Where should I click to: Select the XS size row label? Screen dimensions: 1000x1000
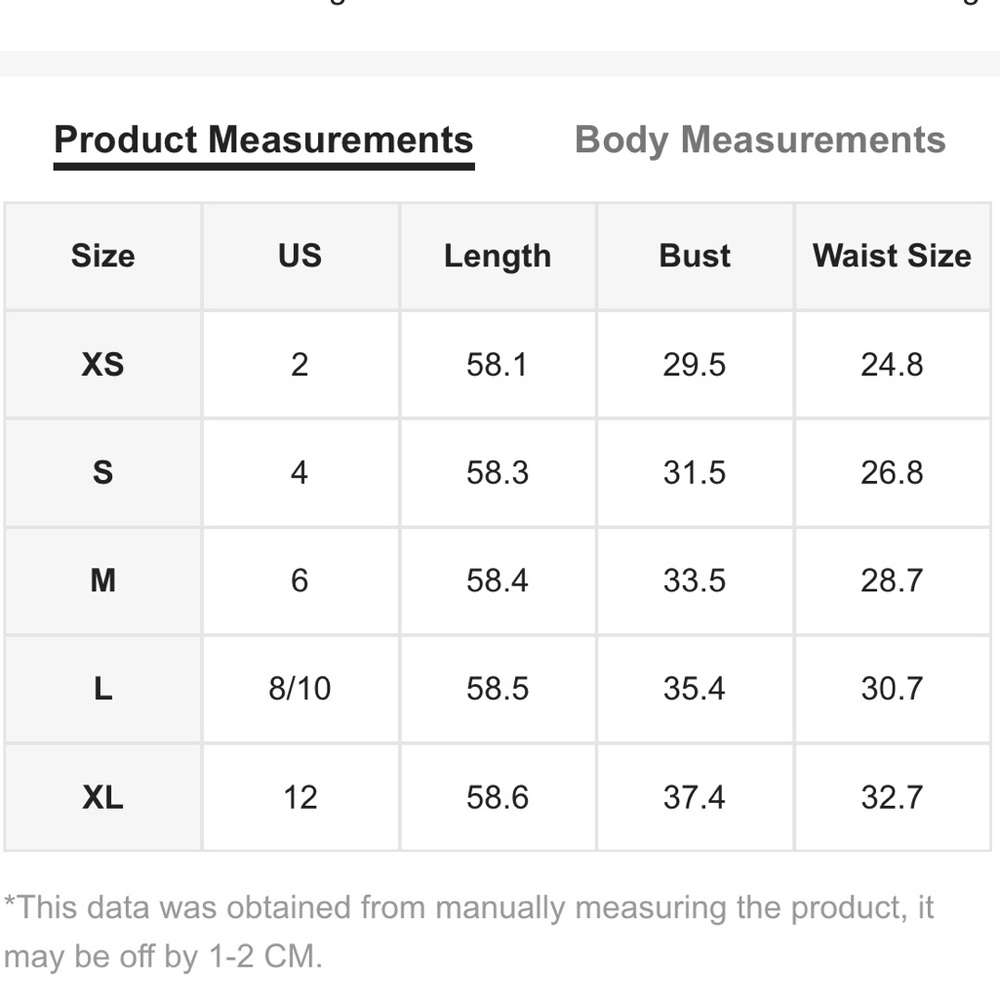coord(103,365)
